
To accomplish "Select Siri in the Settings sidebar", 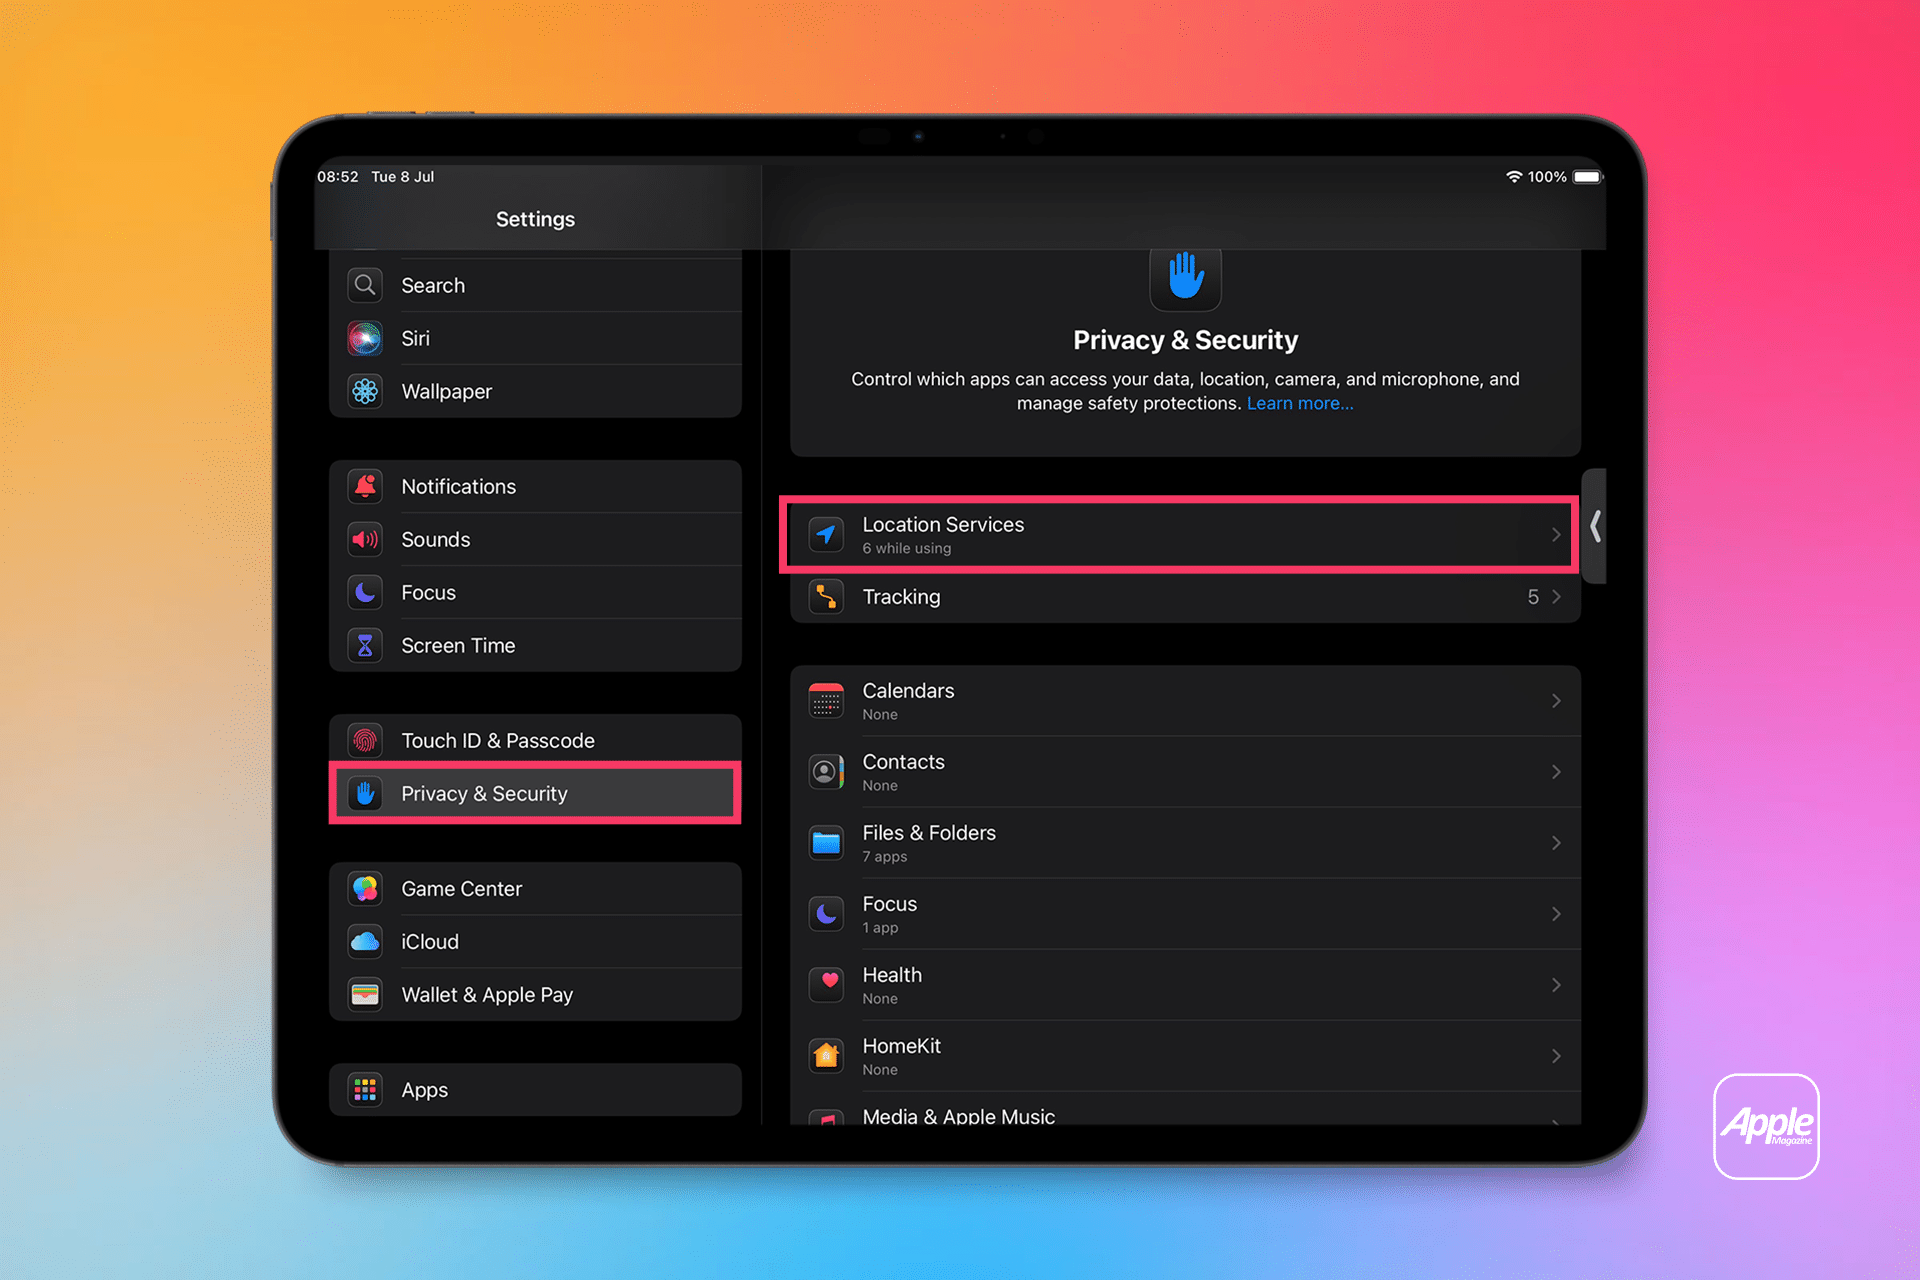I will pyautogui.click(x=535, y=338).
